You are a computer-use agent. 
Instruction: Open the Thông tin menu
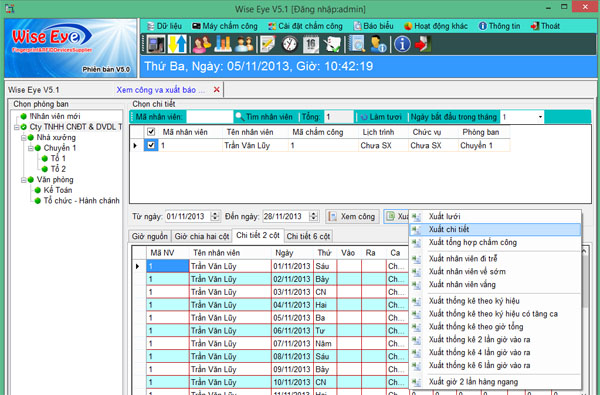pos(499,26)
